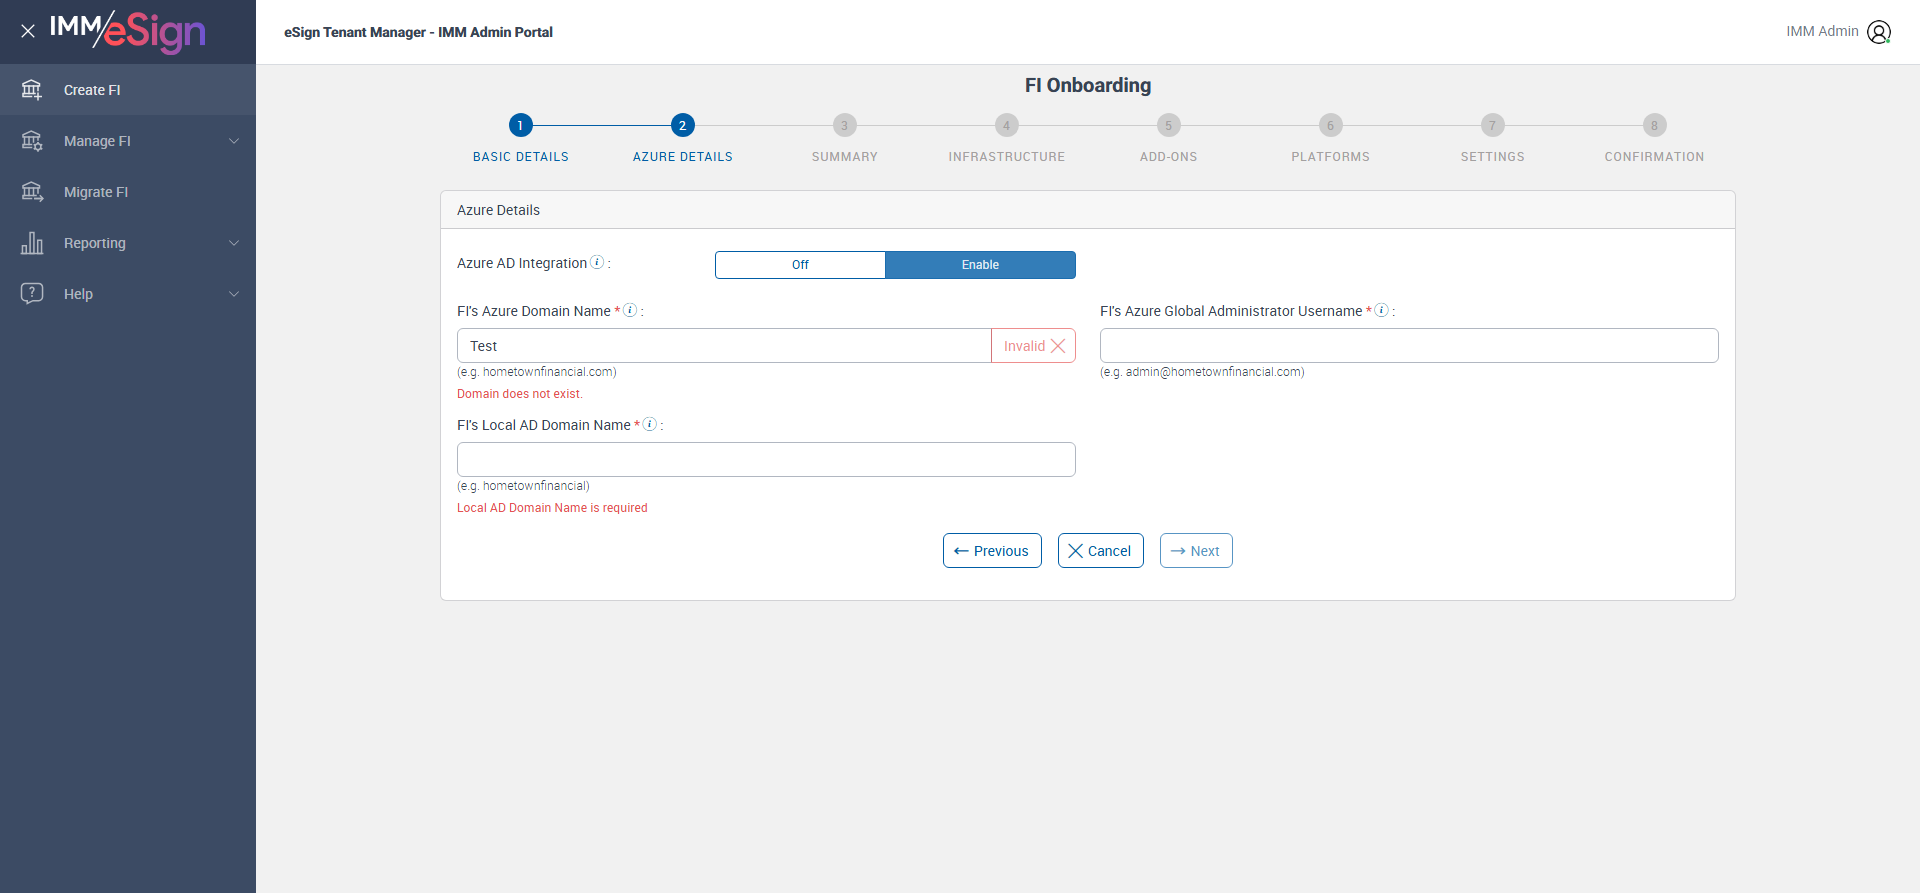
Task: Click step 1 circle in the stepper
Action: click(x=520, y=125)
